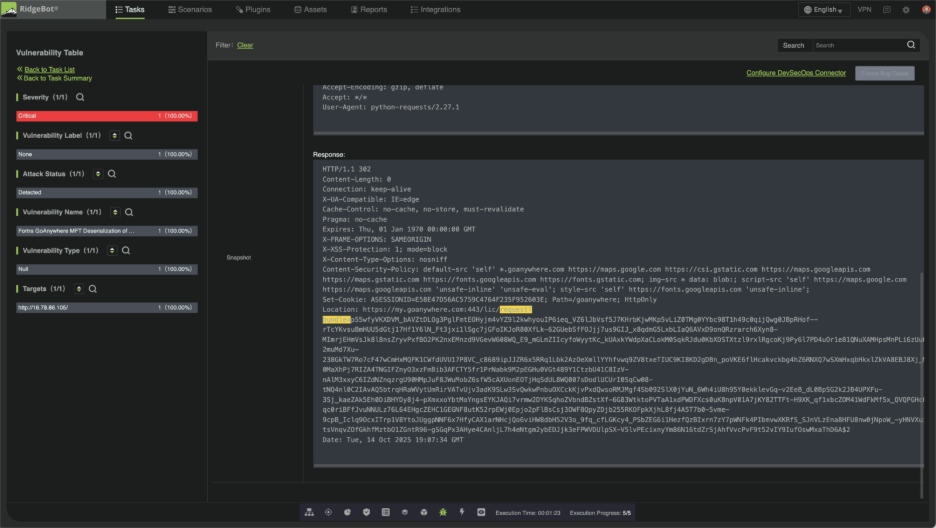
Task: Open Configure DevSecOps Connector link
Action: click(x=796, y=73)
